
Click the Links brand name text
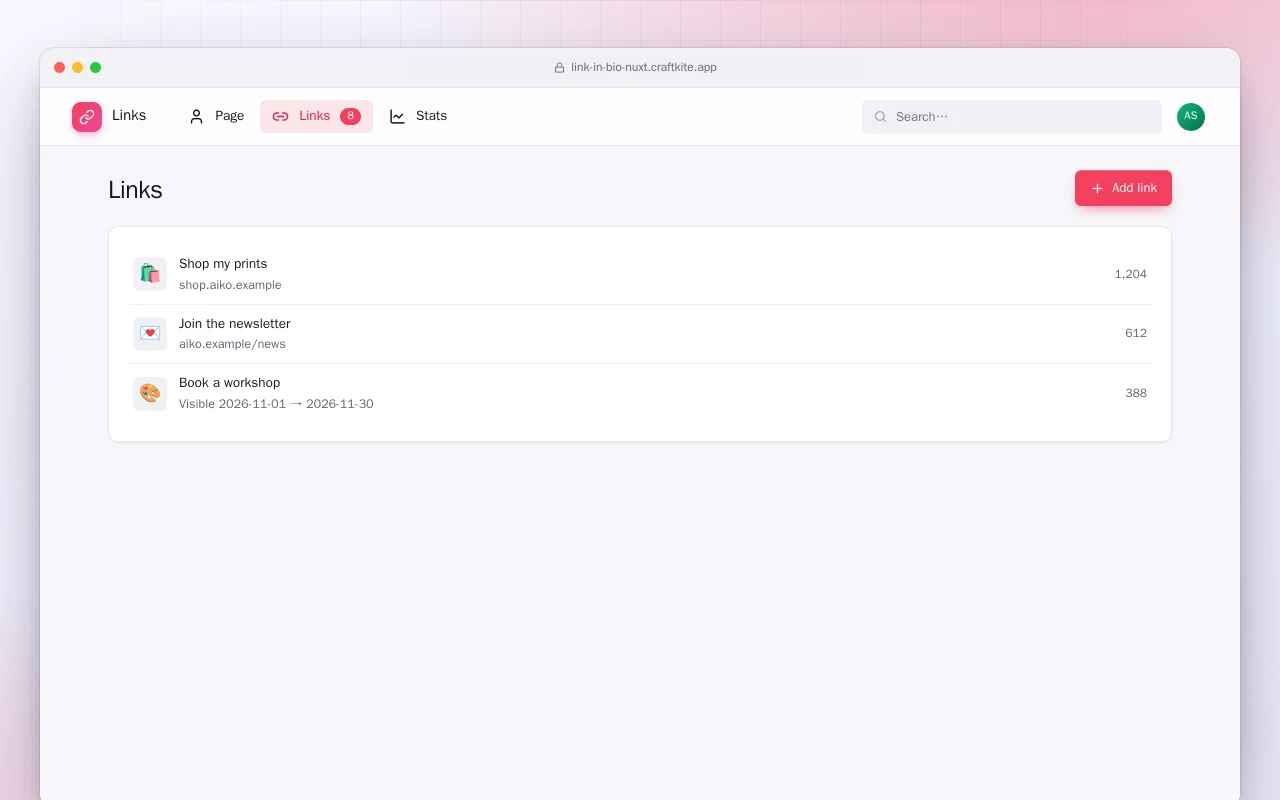(x=129, y=116)
